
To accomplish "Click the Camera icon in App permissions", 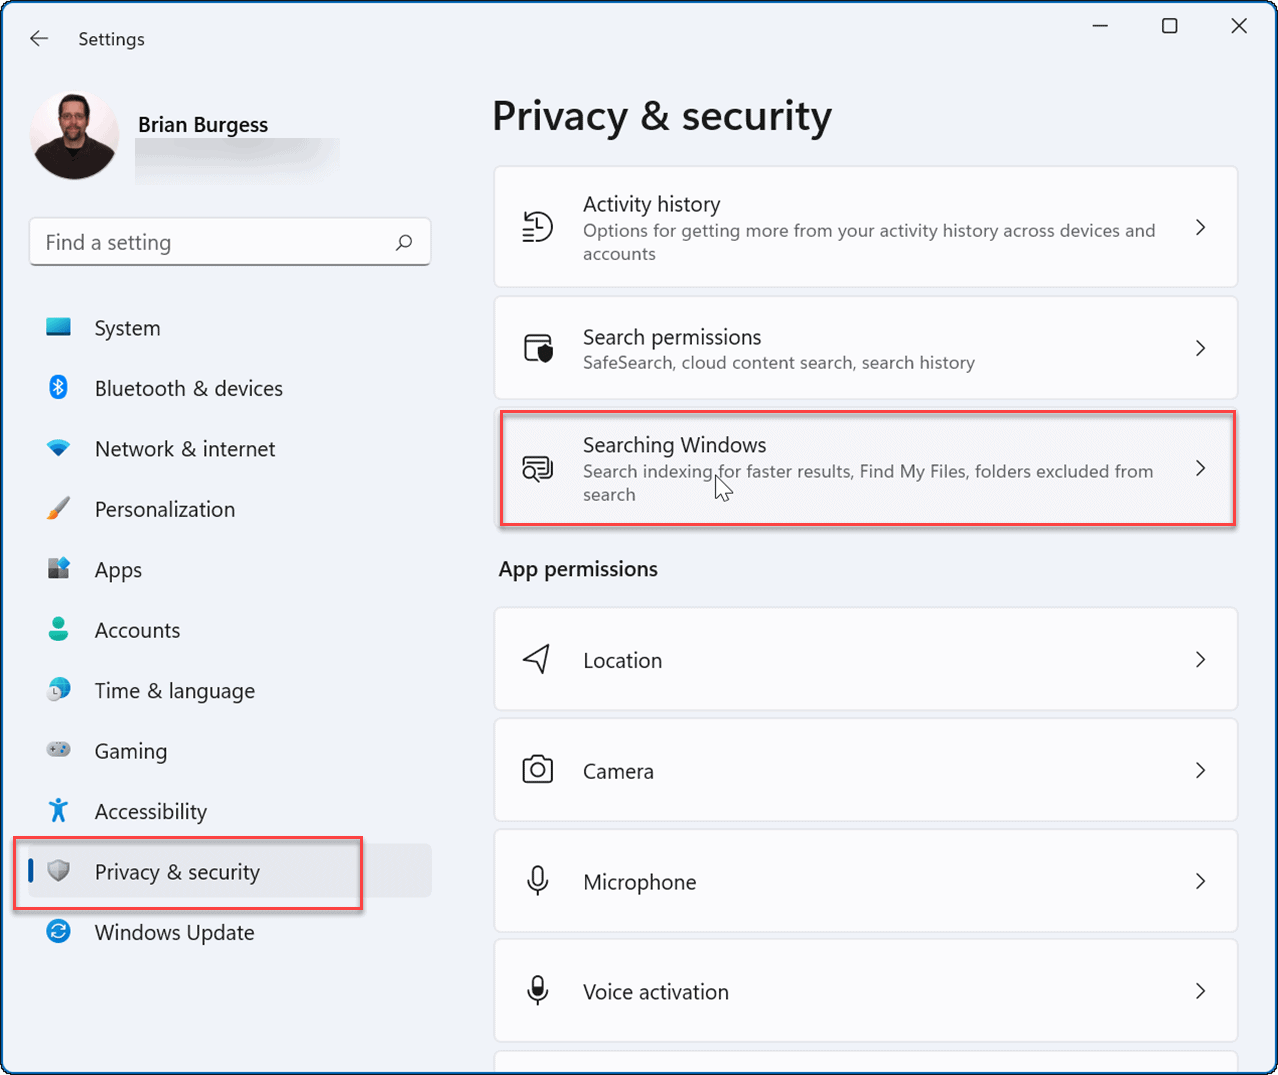I will (537, 770).
